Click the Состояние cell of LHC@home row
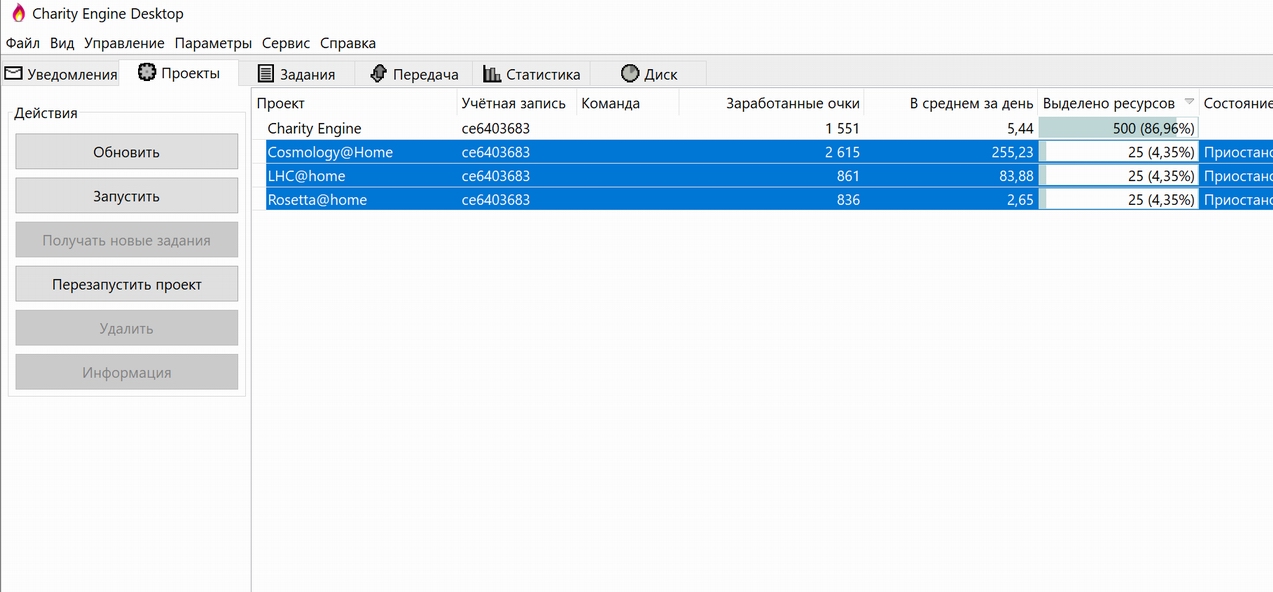1273x592 pixels. pos(1237,176)
